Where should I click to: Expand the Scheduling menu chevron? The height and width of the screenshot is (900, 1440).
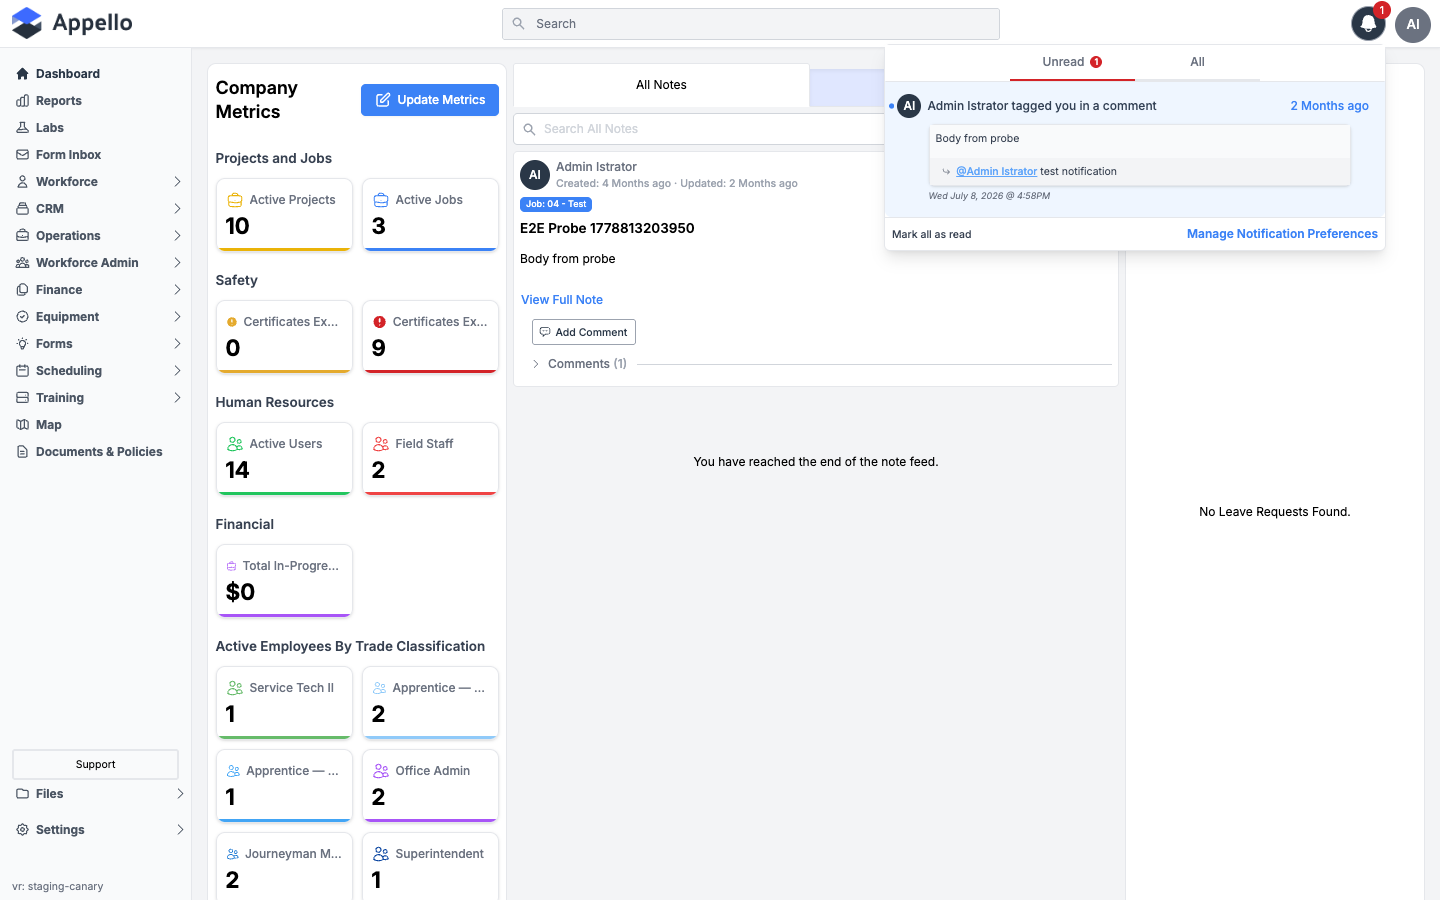click(177, 371)
